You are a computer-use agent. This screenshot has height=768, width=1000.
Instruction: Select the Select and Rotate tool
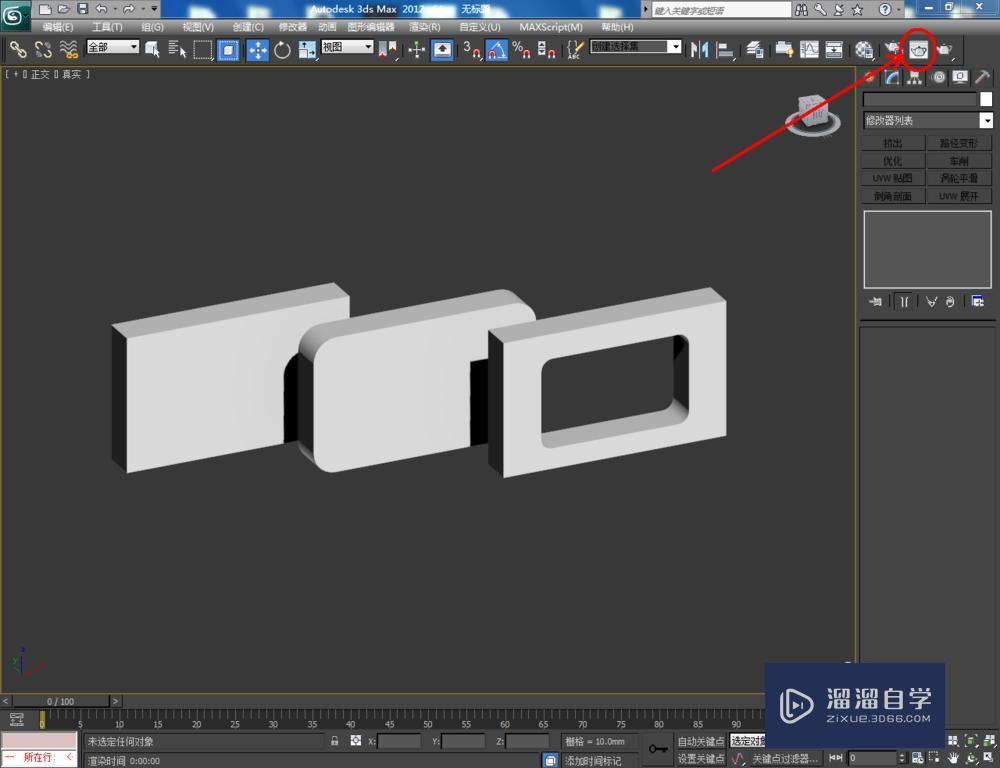click(283, 48)
